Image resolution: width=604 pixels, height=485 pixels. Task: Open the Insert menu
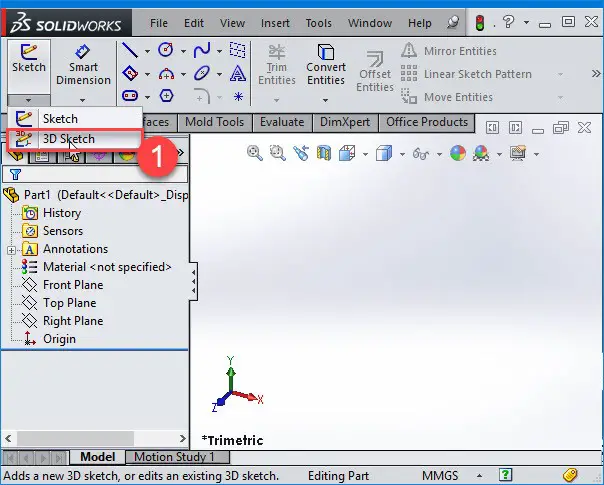pos(275,23)
